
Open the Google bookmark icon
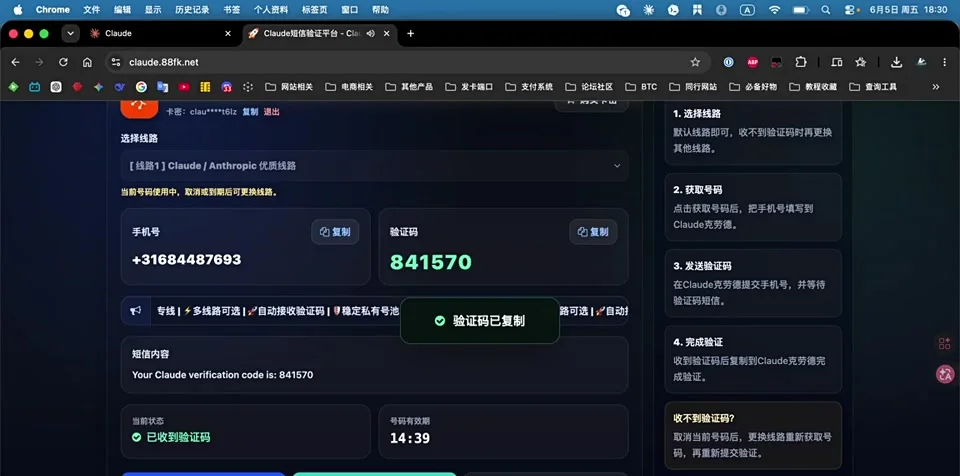pos(141,87)
